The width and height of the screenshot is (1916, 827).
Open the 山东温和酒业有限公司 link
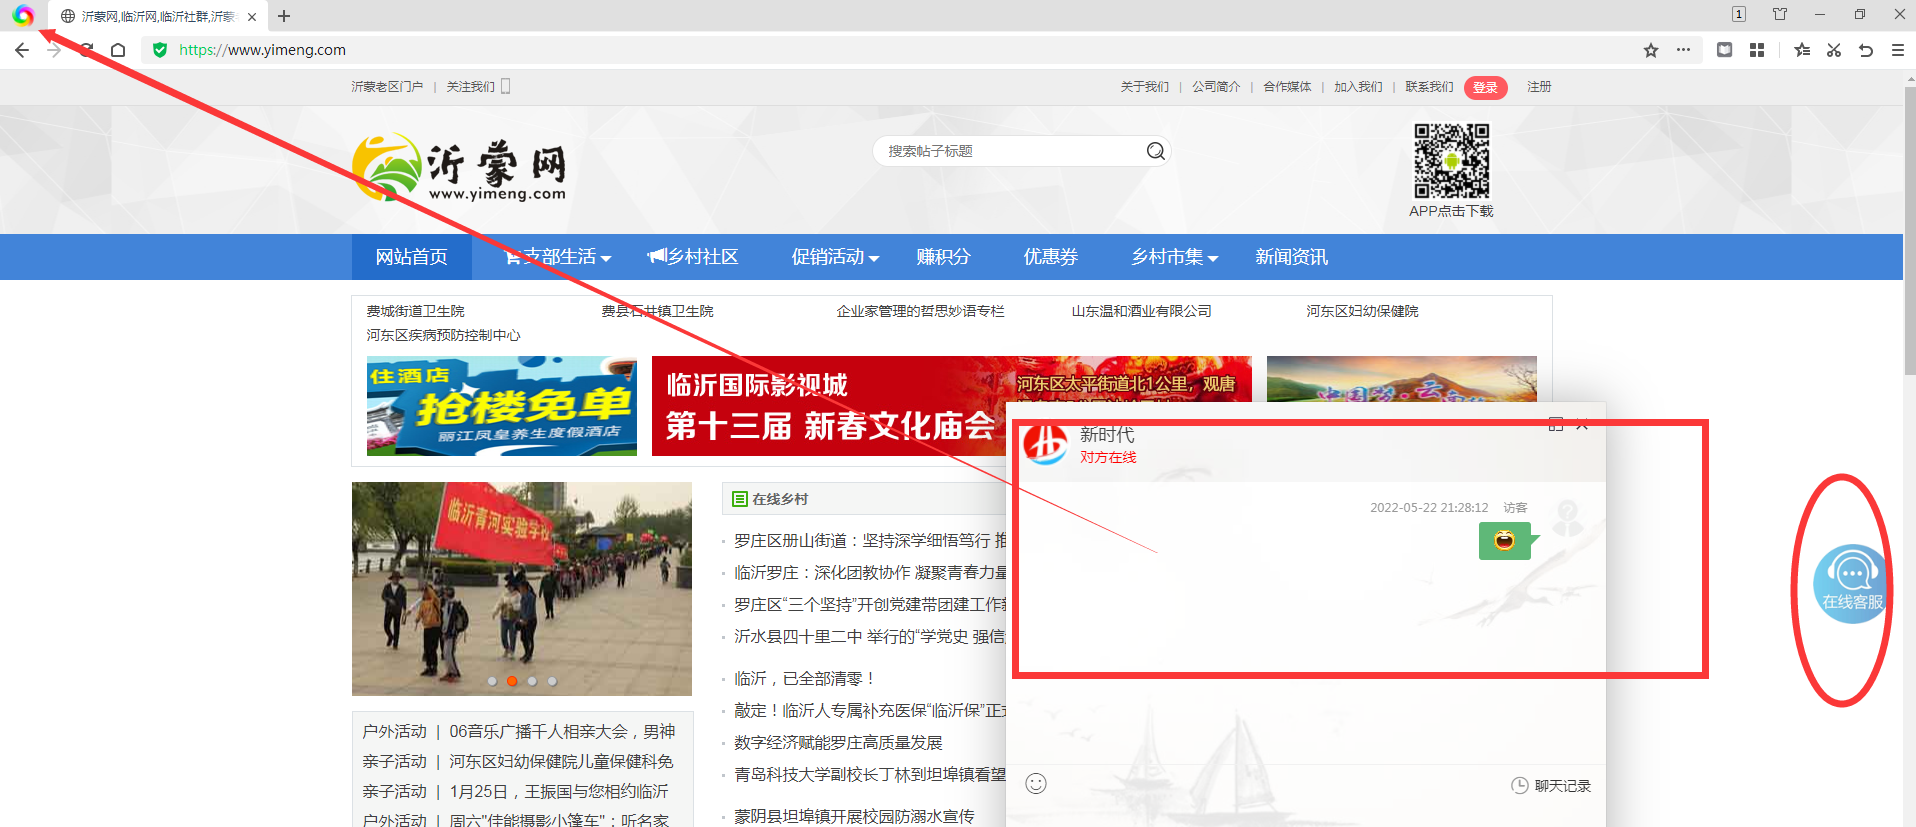click(x=1141, y=311)
